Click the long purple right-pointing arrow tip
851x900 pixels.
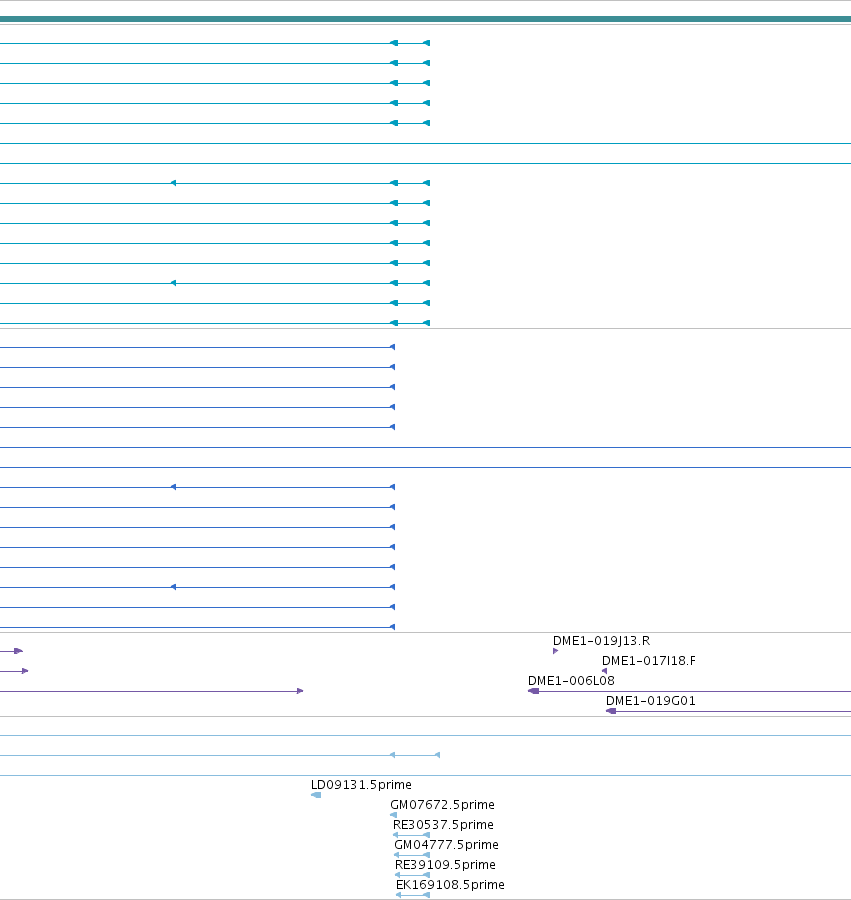pos(300,691)
